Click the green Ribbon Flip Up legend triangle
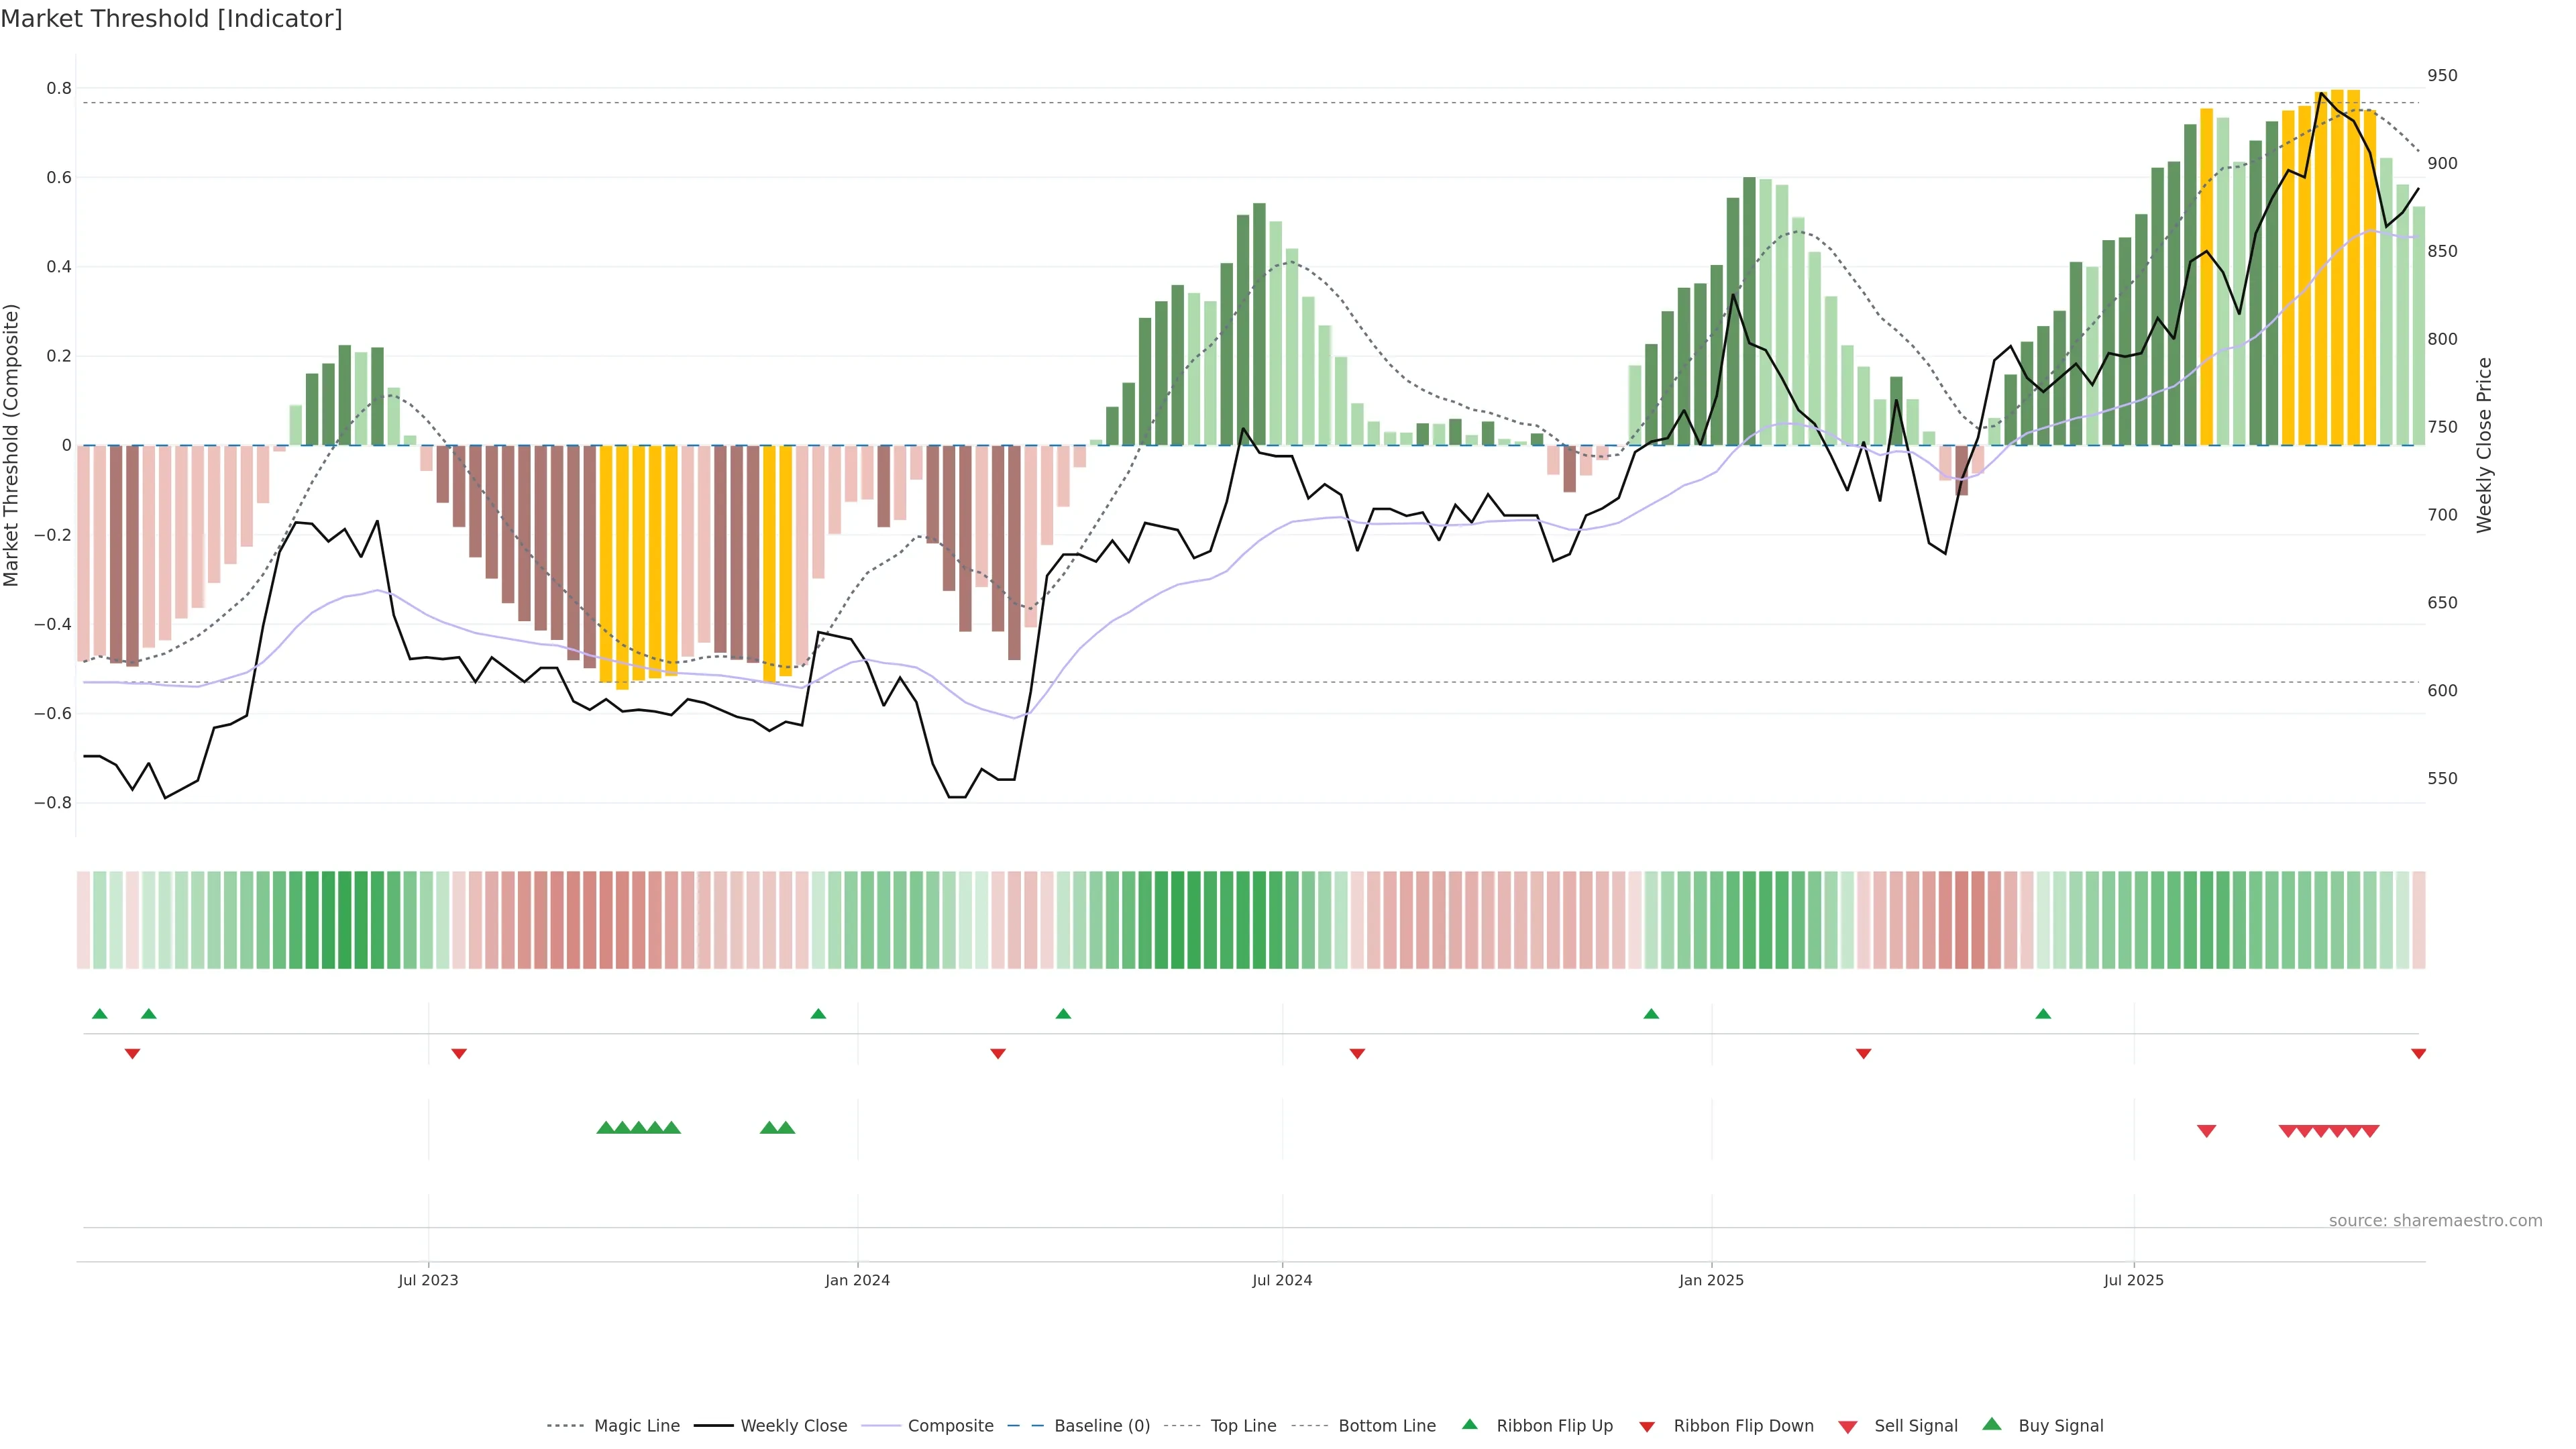Screen dimensions: 2576x1449 [x=1469, y=1424]
